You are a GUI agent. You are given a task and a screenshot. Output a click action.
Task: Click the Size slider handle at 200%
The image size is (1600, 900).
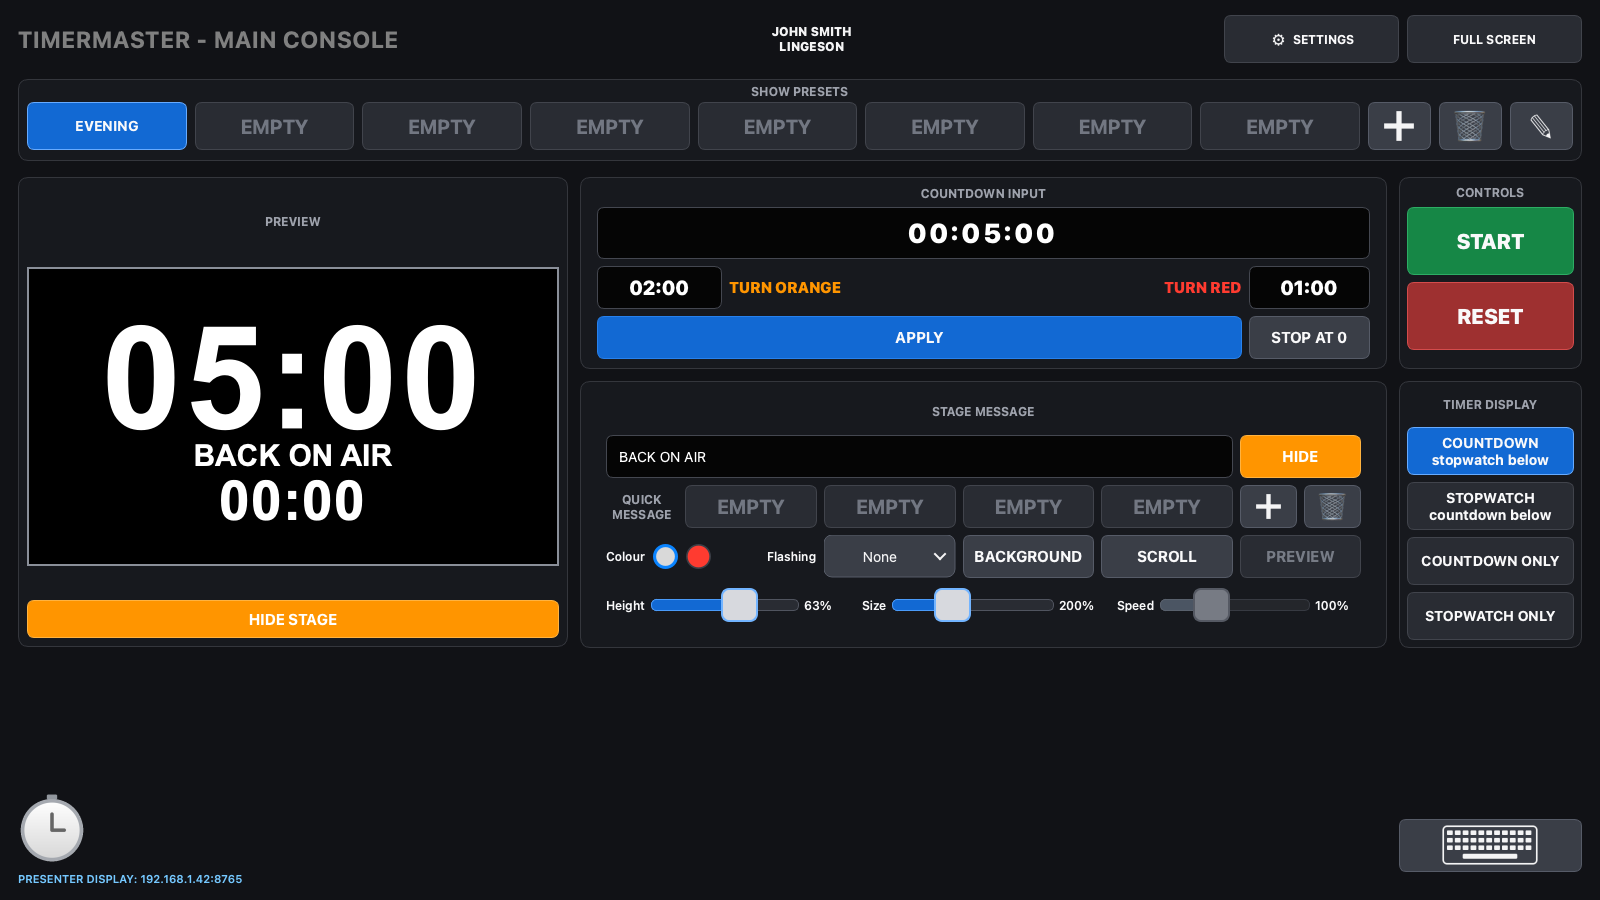952,605
